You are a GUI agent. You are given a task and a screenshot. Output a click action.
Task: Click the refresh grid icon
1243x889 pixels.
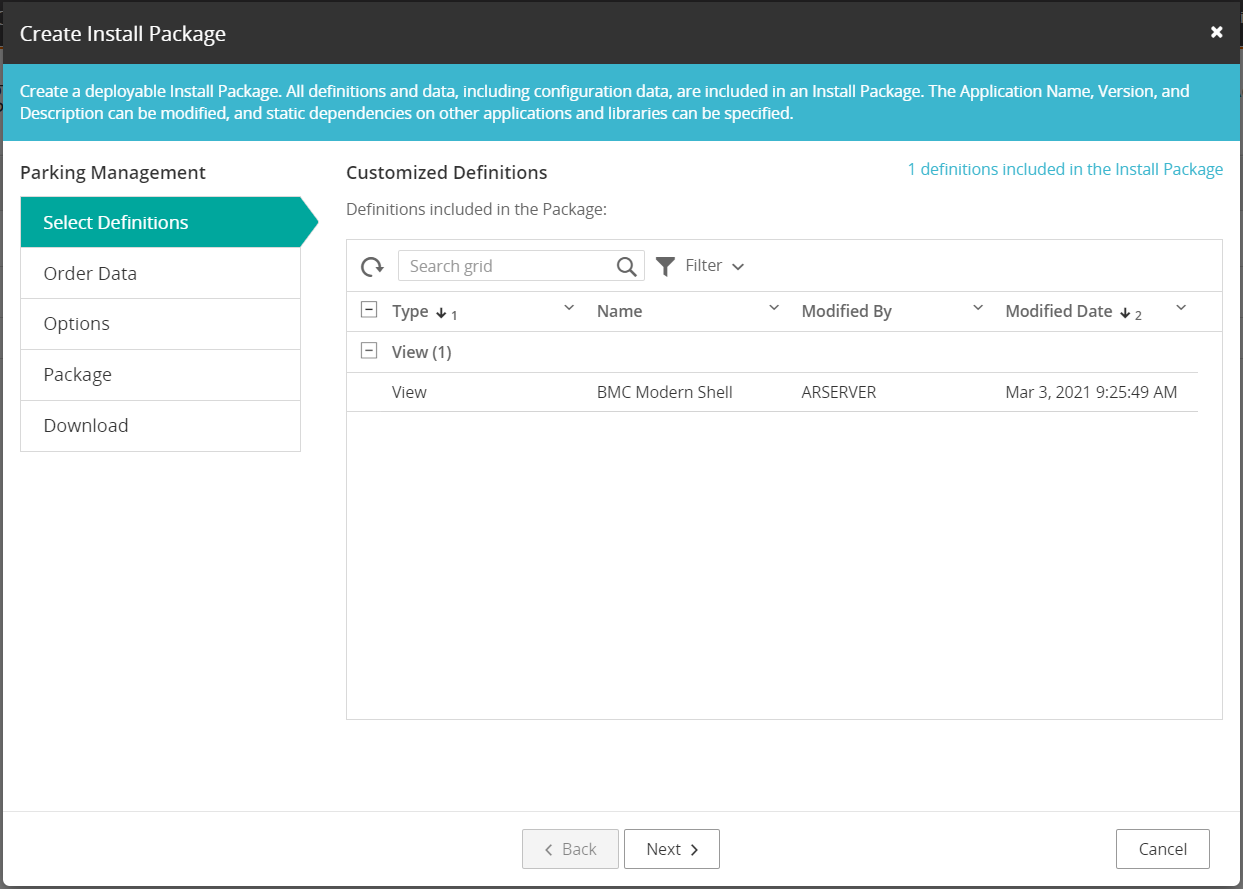(x=372, y=266)
